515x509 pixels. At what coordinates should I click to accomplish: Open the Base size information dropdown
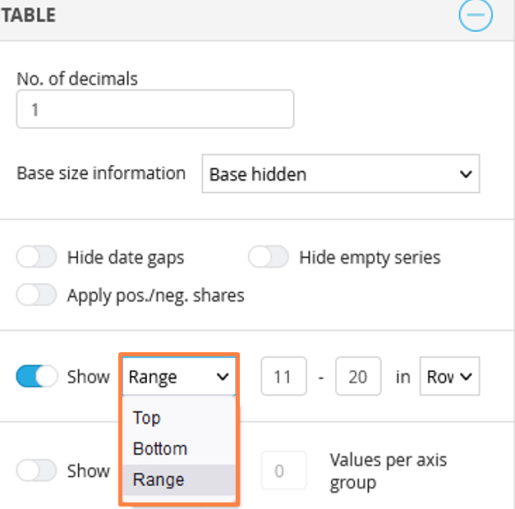pos(341,174)
